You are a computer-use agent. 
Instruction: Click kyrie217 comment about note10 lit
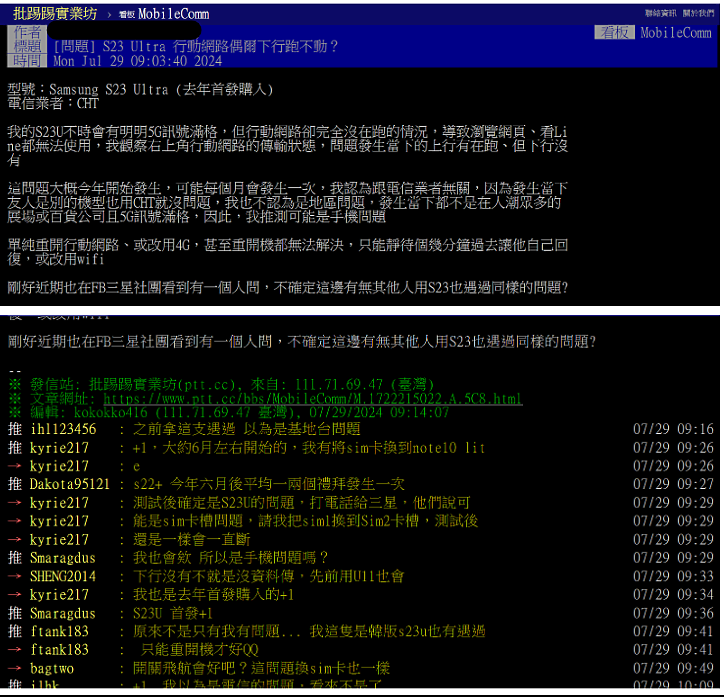(x=309, y=448)
